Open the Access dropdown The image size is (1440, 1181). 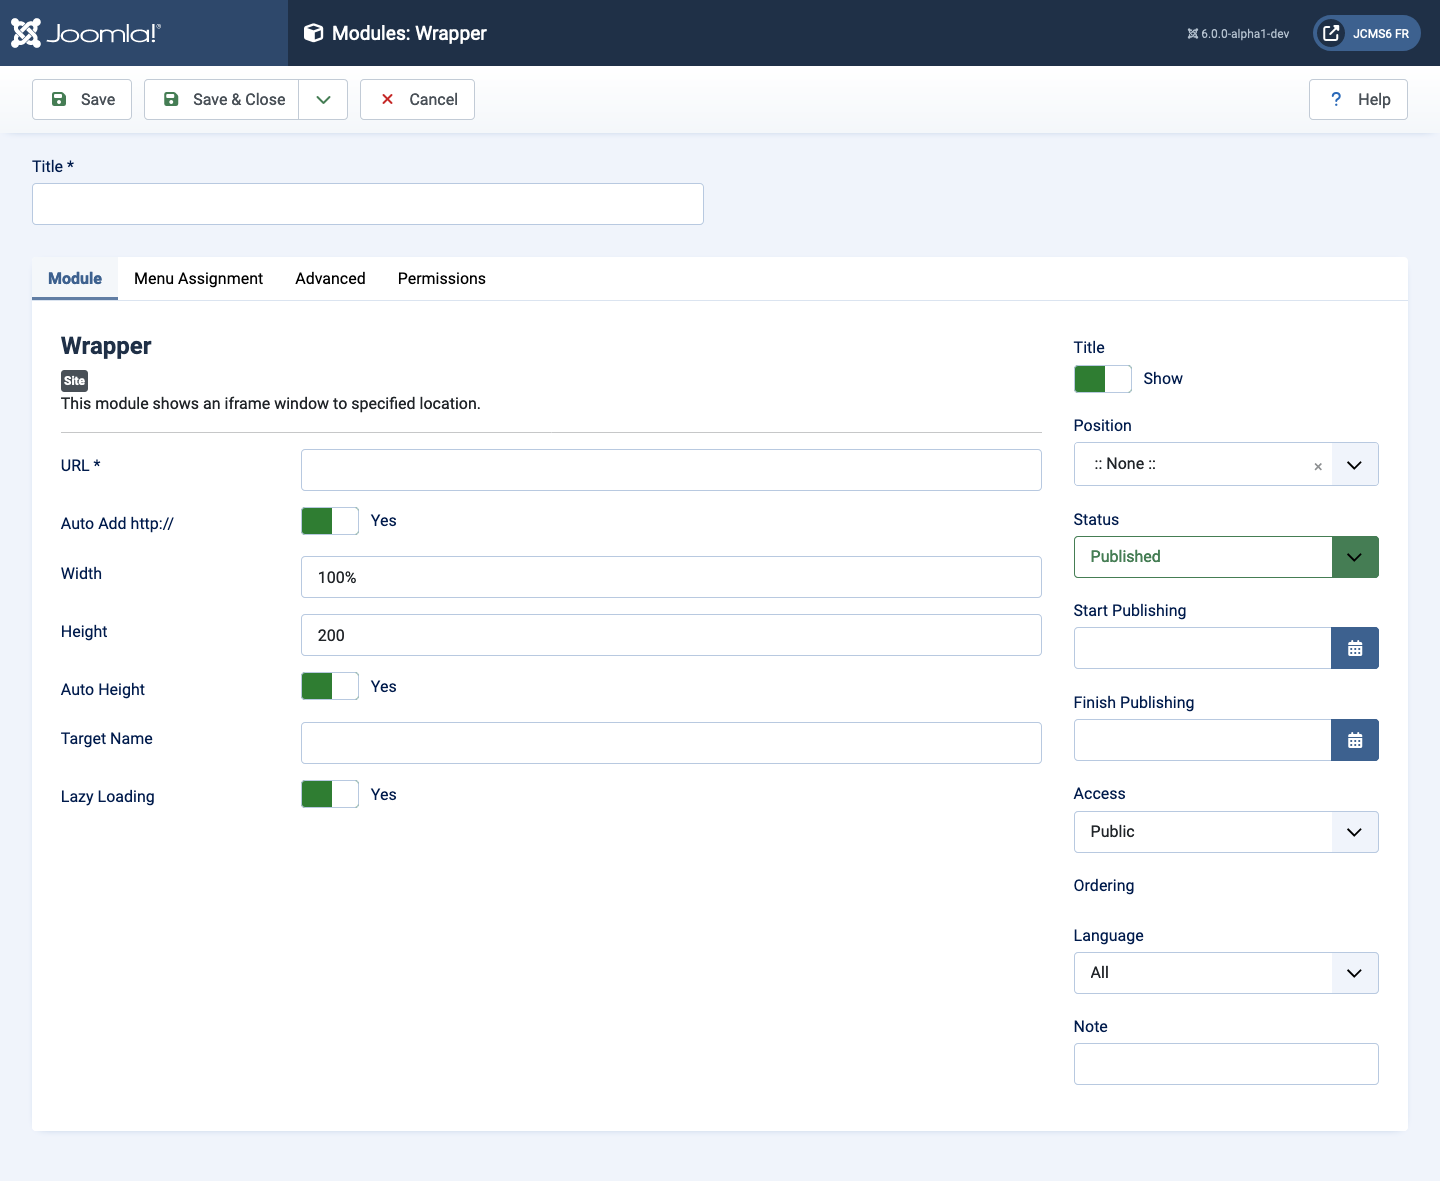point(1226,832)
